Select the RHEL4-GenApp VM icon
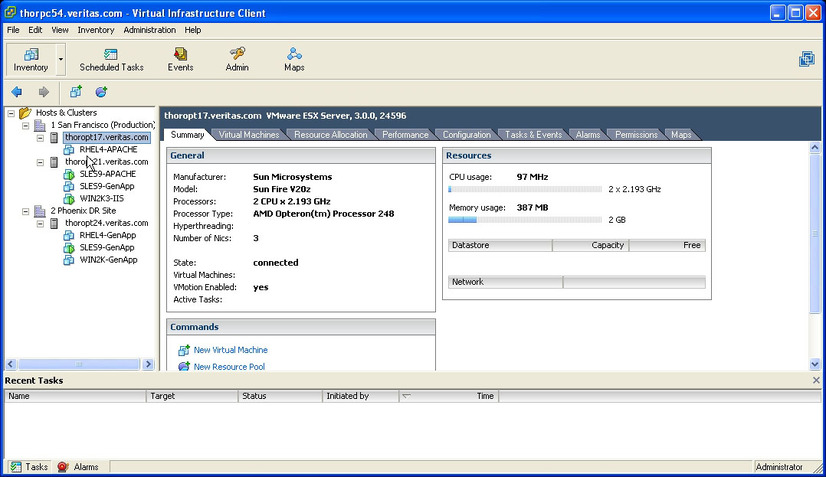This screenshot has height=477, width=826. pos(68,235)
